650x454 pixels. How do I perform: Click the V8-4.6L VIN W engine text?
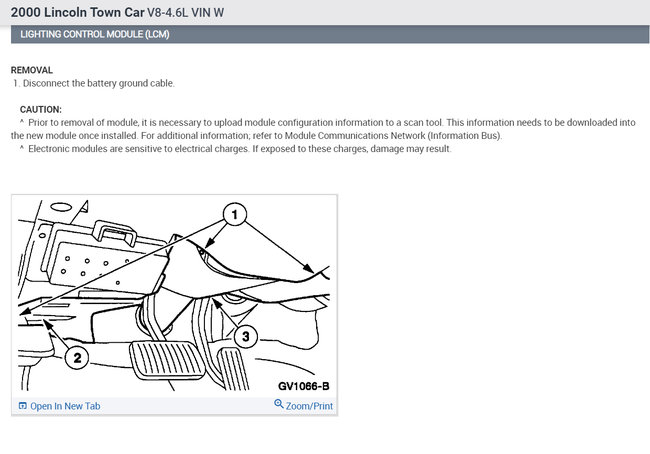pyautogui.click(x=185, y=13)
